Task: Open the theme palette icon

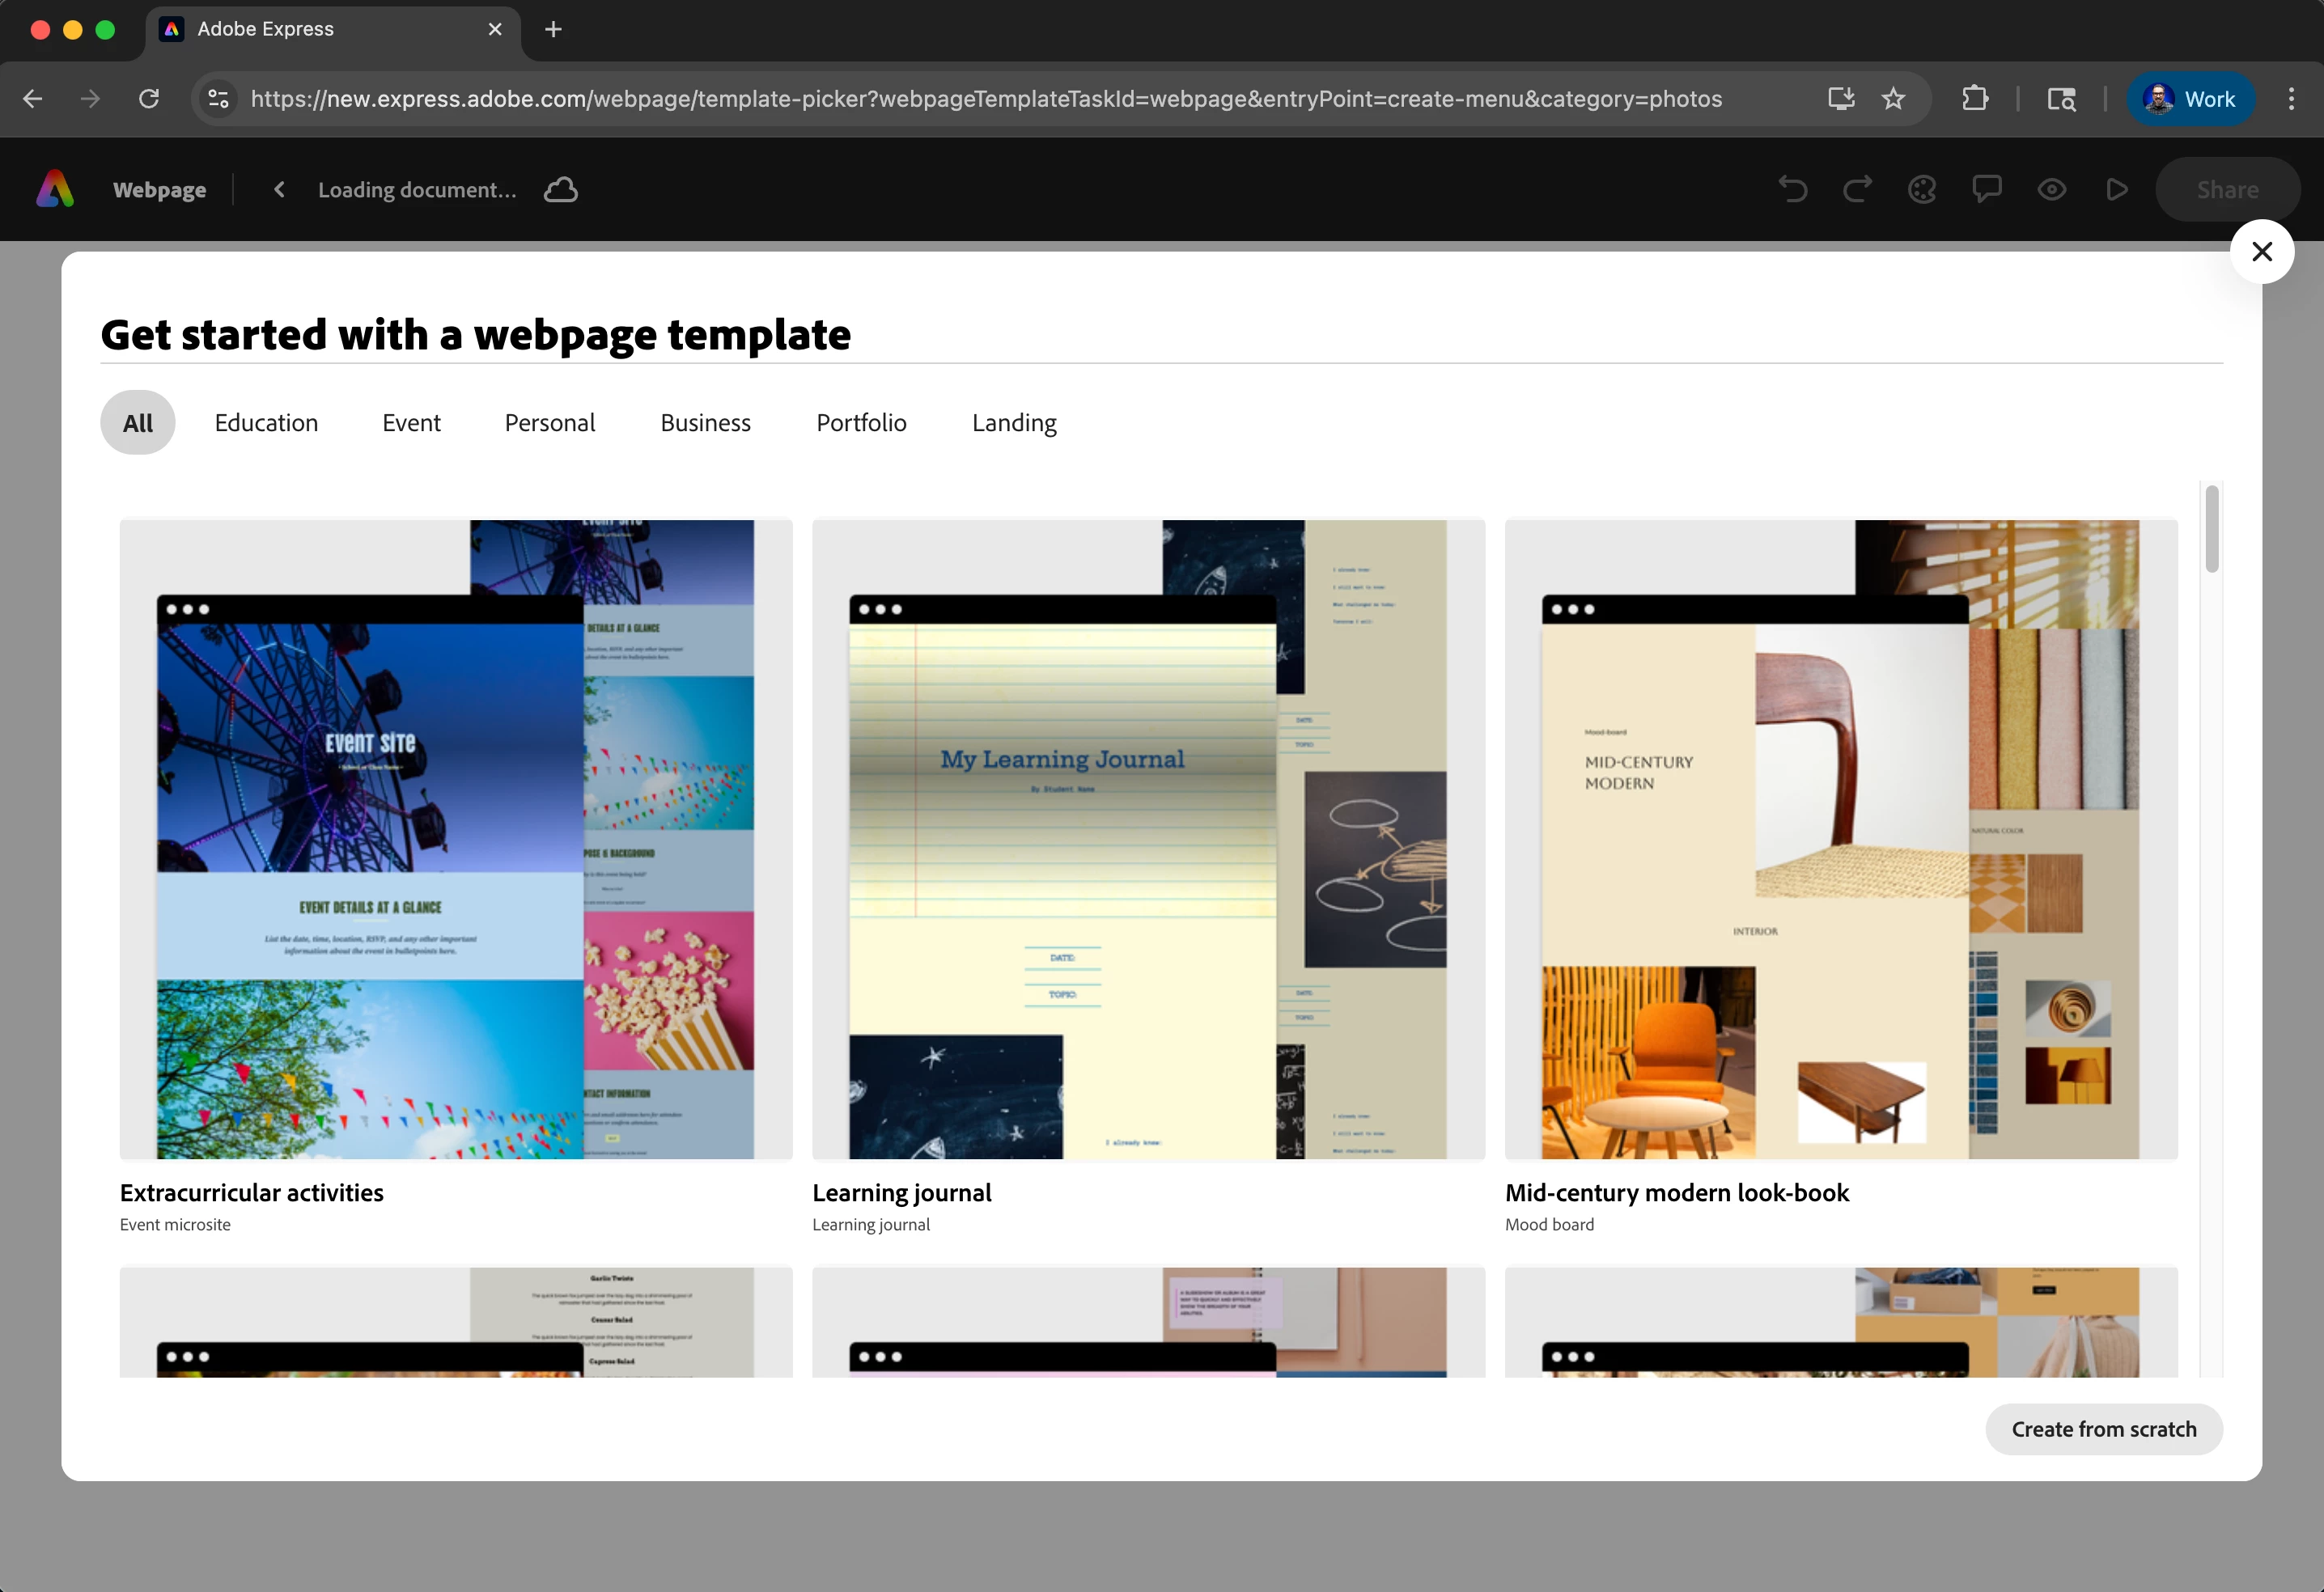Action: (1922, 190)
